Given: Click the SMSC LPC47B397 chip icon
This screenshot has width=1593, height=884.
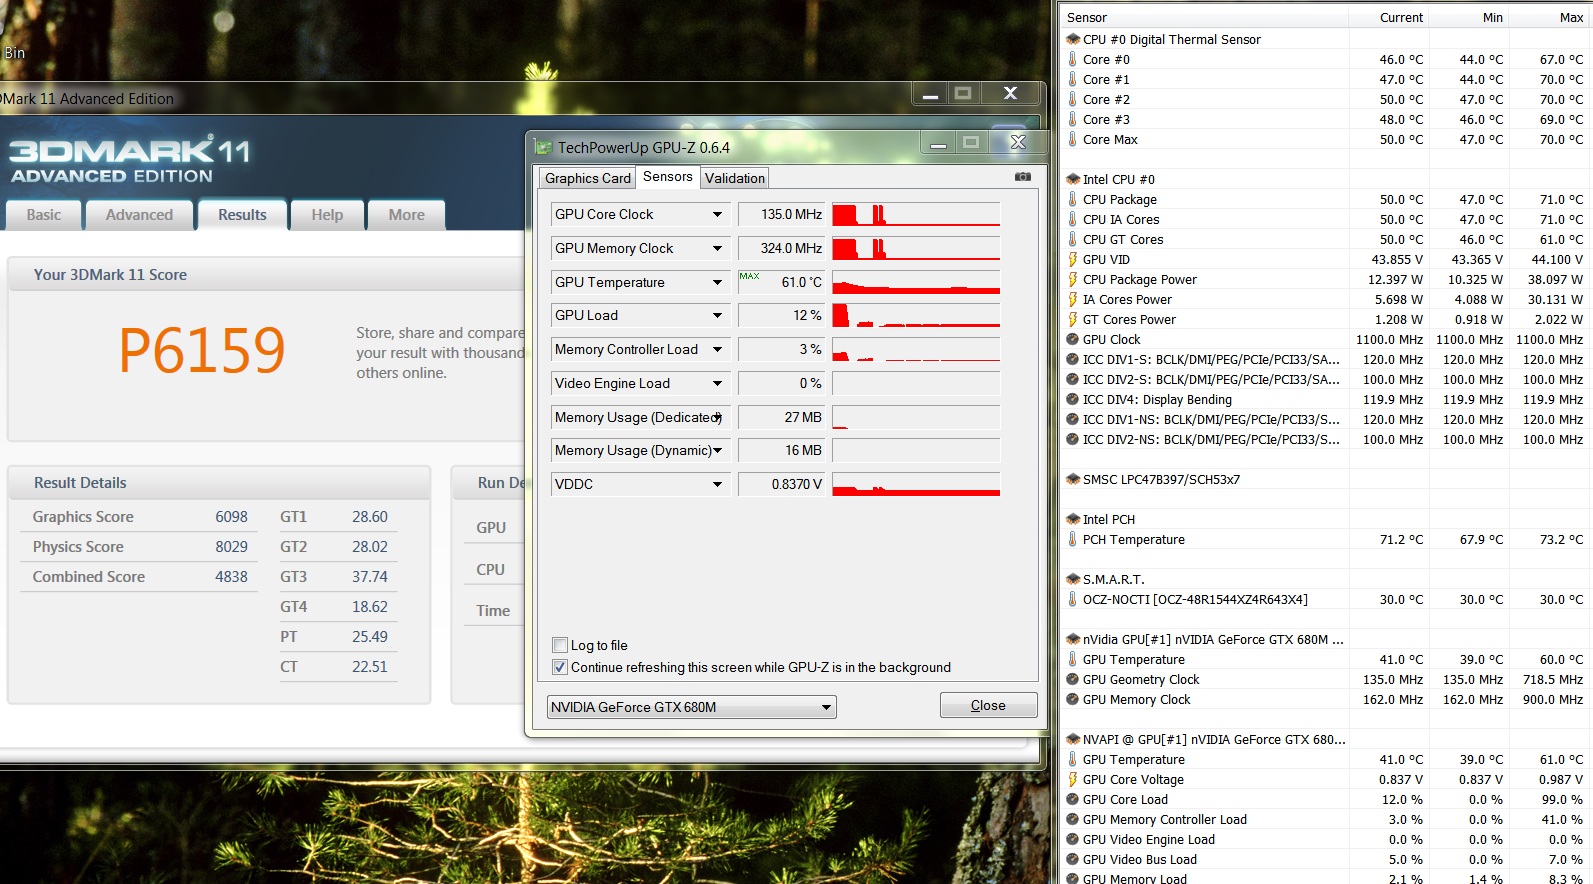Looking at the screenshot, I should [1073, 479].
